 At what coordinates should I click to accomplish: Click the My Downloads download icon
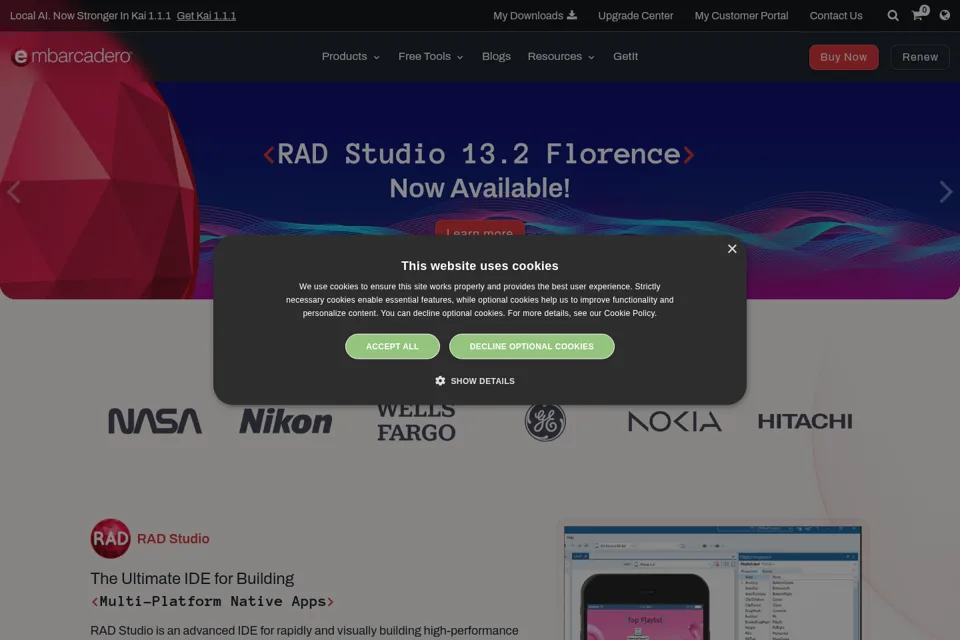pos(572,15)
